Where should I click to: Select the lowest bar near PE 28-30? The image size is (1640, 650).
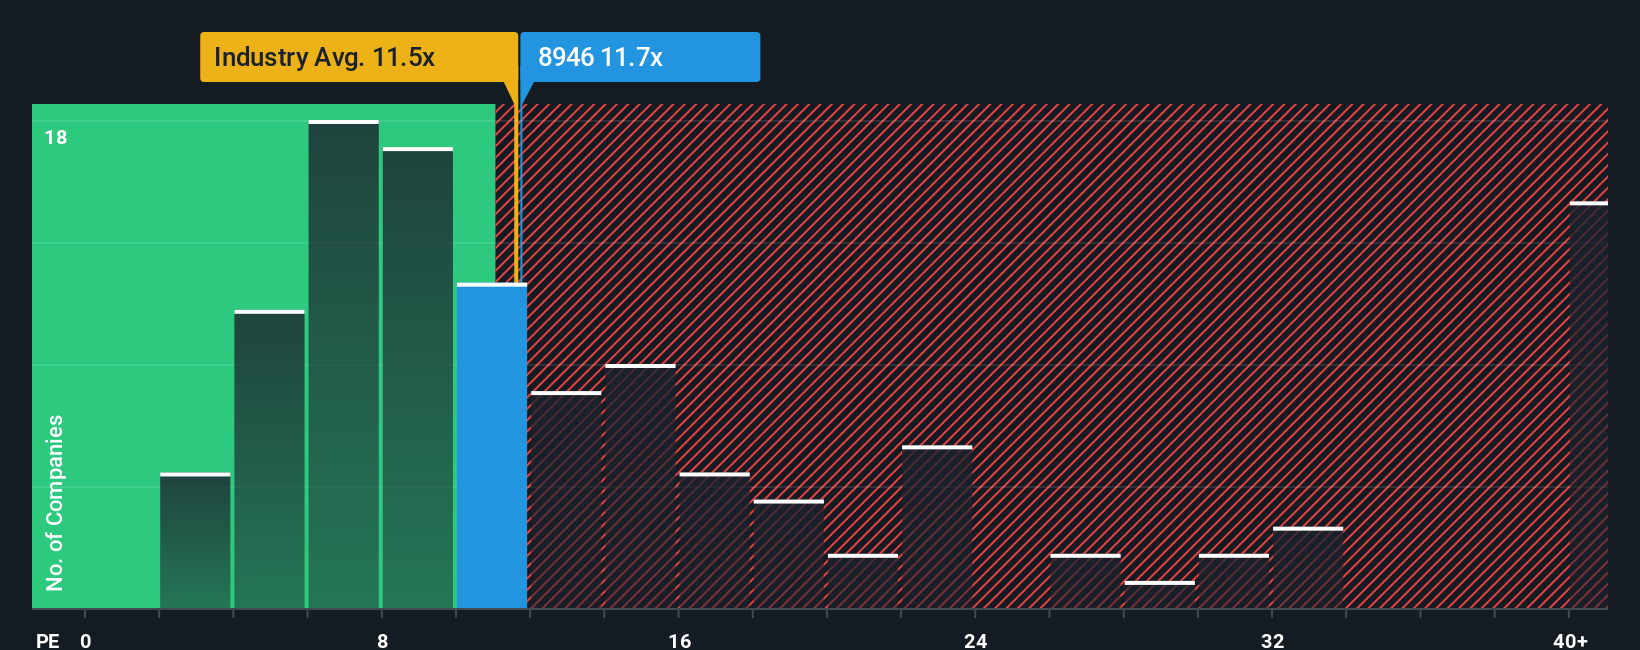(1160, 595)
